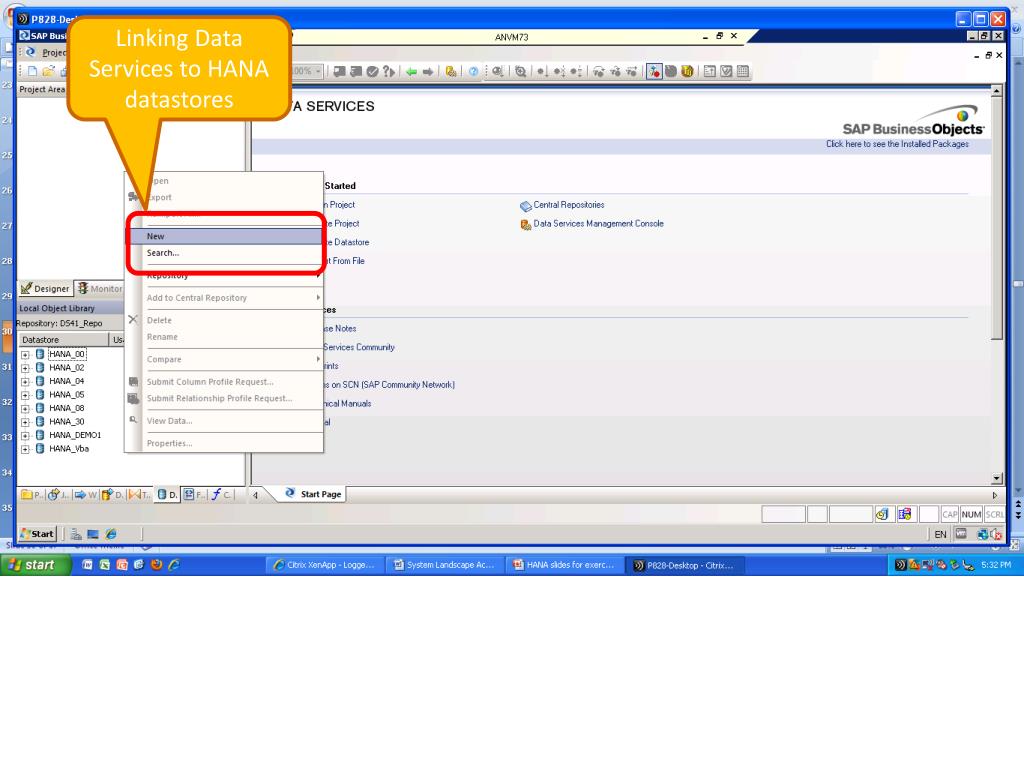Expand the HANA_08 datastore node
Viewport: 1024px width, 768px height.
tap(25, 409)
